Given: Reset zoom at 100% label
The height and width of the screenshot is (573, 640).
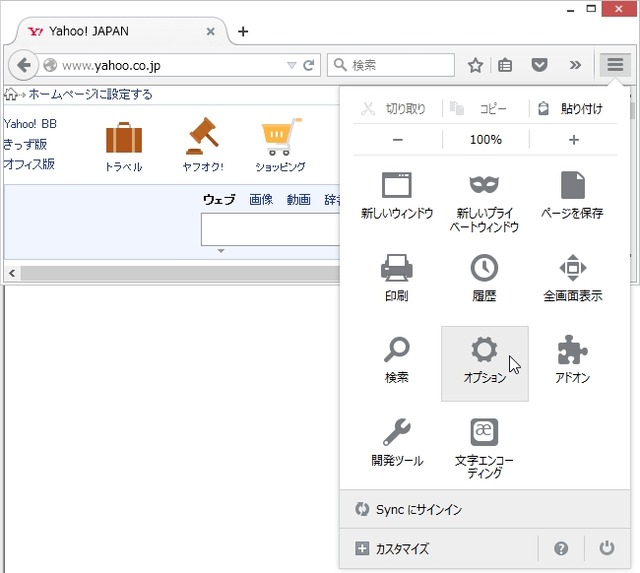Looking at the screenshot, I should tap(486, 140).
